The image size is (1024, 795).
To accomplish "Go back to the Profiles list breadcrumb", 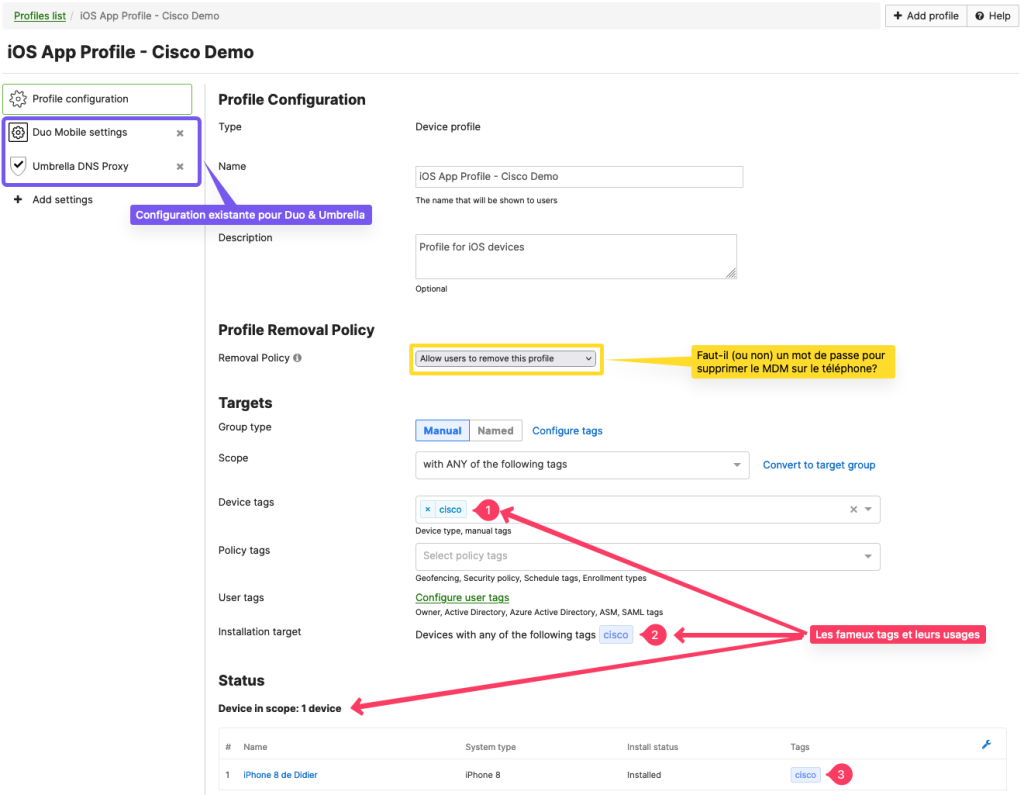I will click(x=39, y=16).
